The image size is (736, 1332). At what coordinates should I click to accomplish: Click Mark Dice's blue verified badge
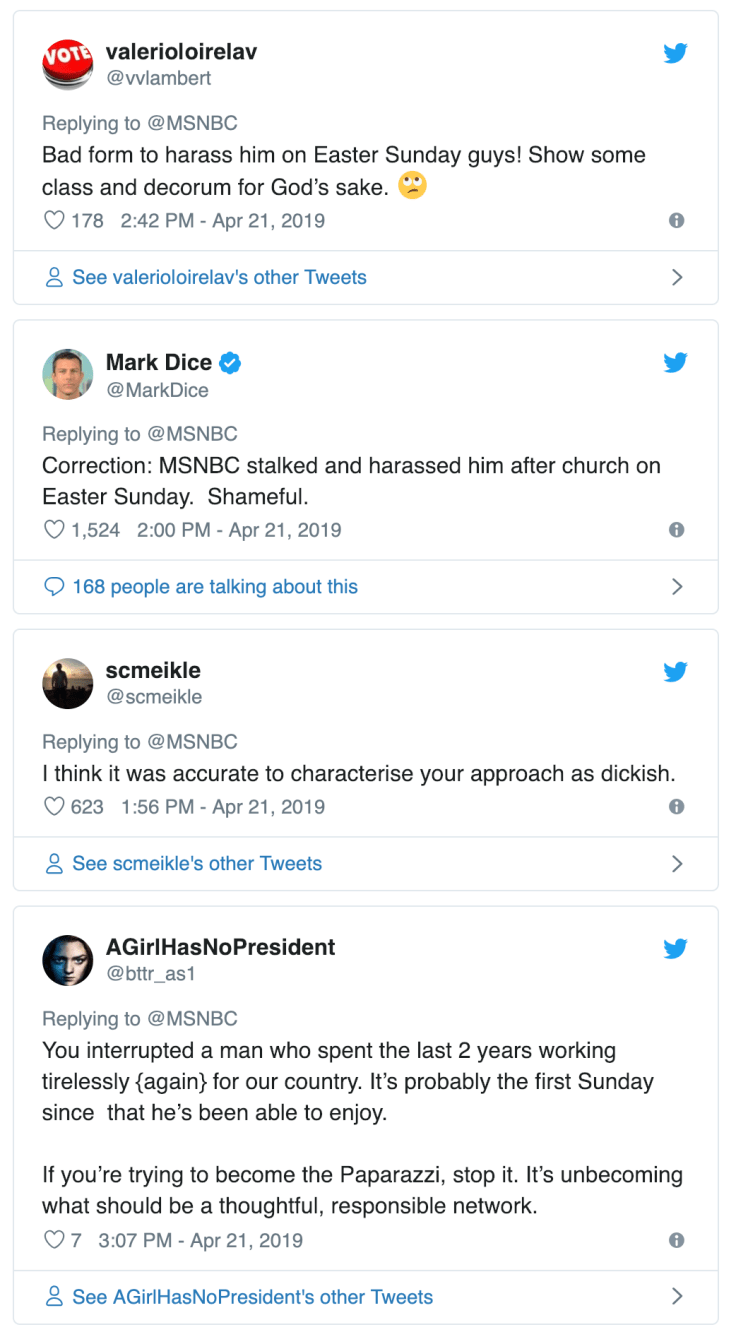[229, 363]
